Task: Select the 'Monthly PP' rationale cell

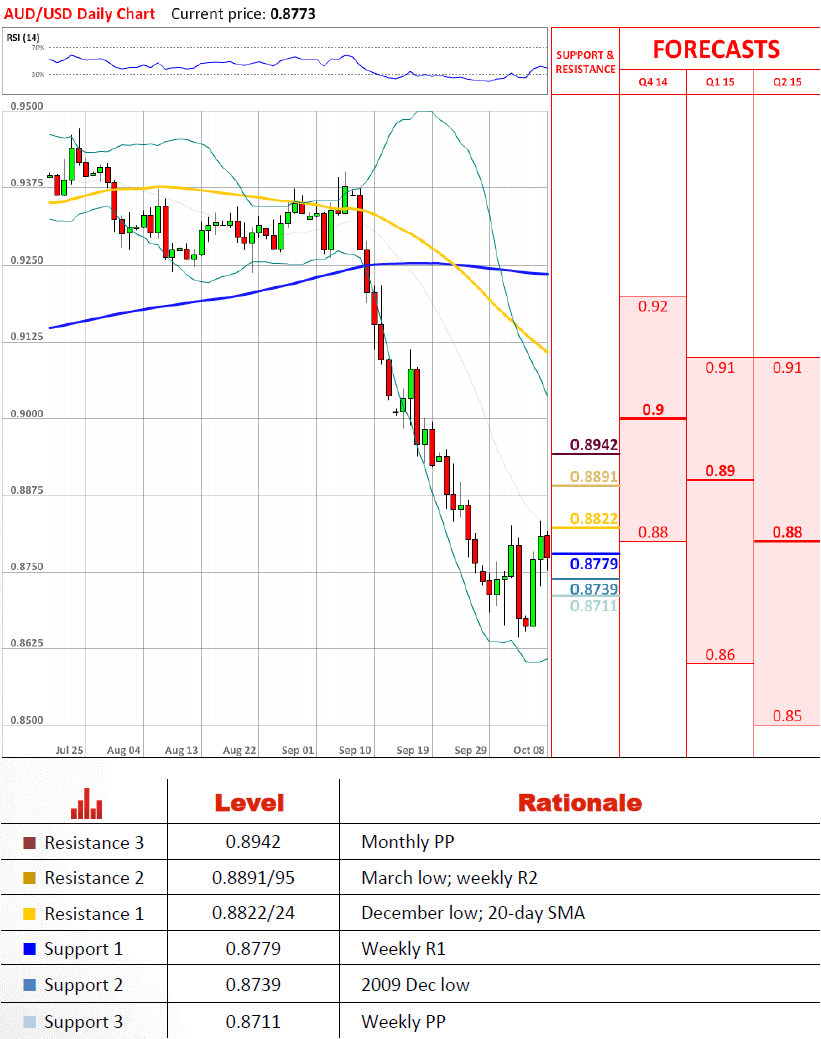Action: click(399, 843)
